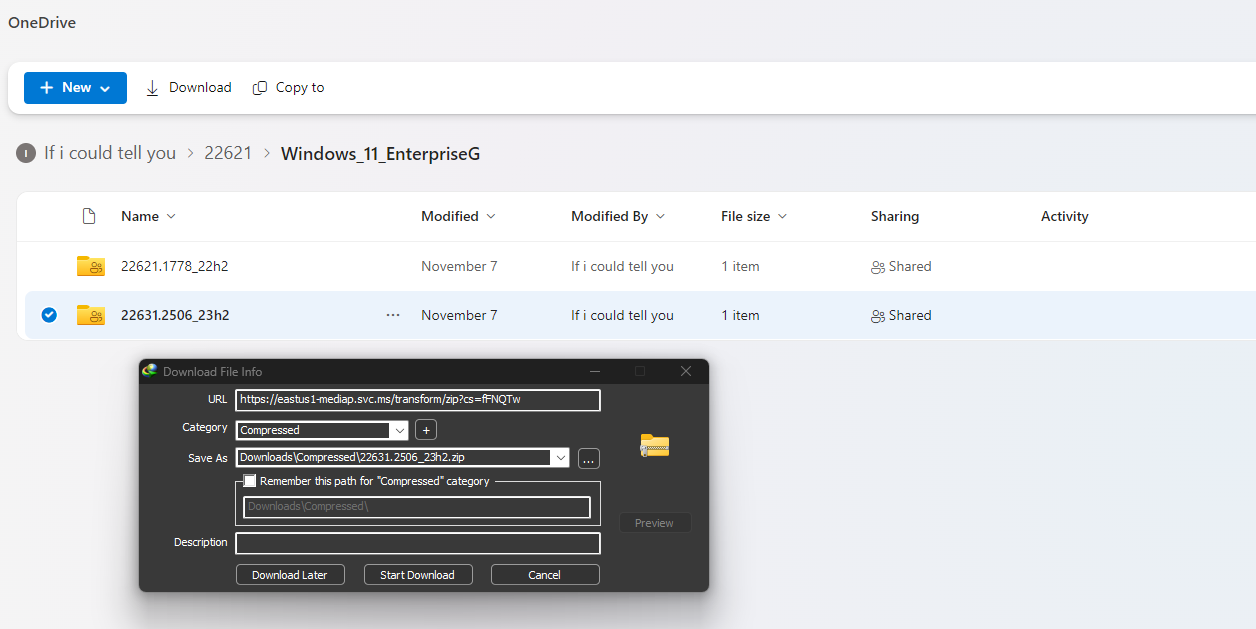
Task: Click the plus button to add category
Action: (426, 430)
